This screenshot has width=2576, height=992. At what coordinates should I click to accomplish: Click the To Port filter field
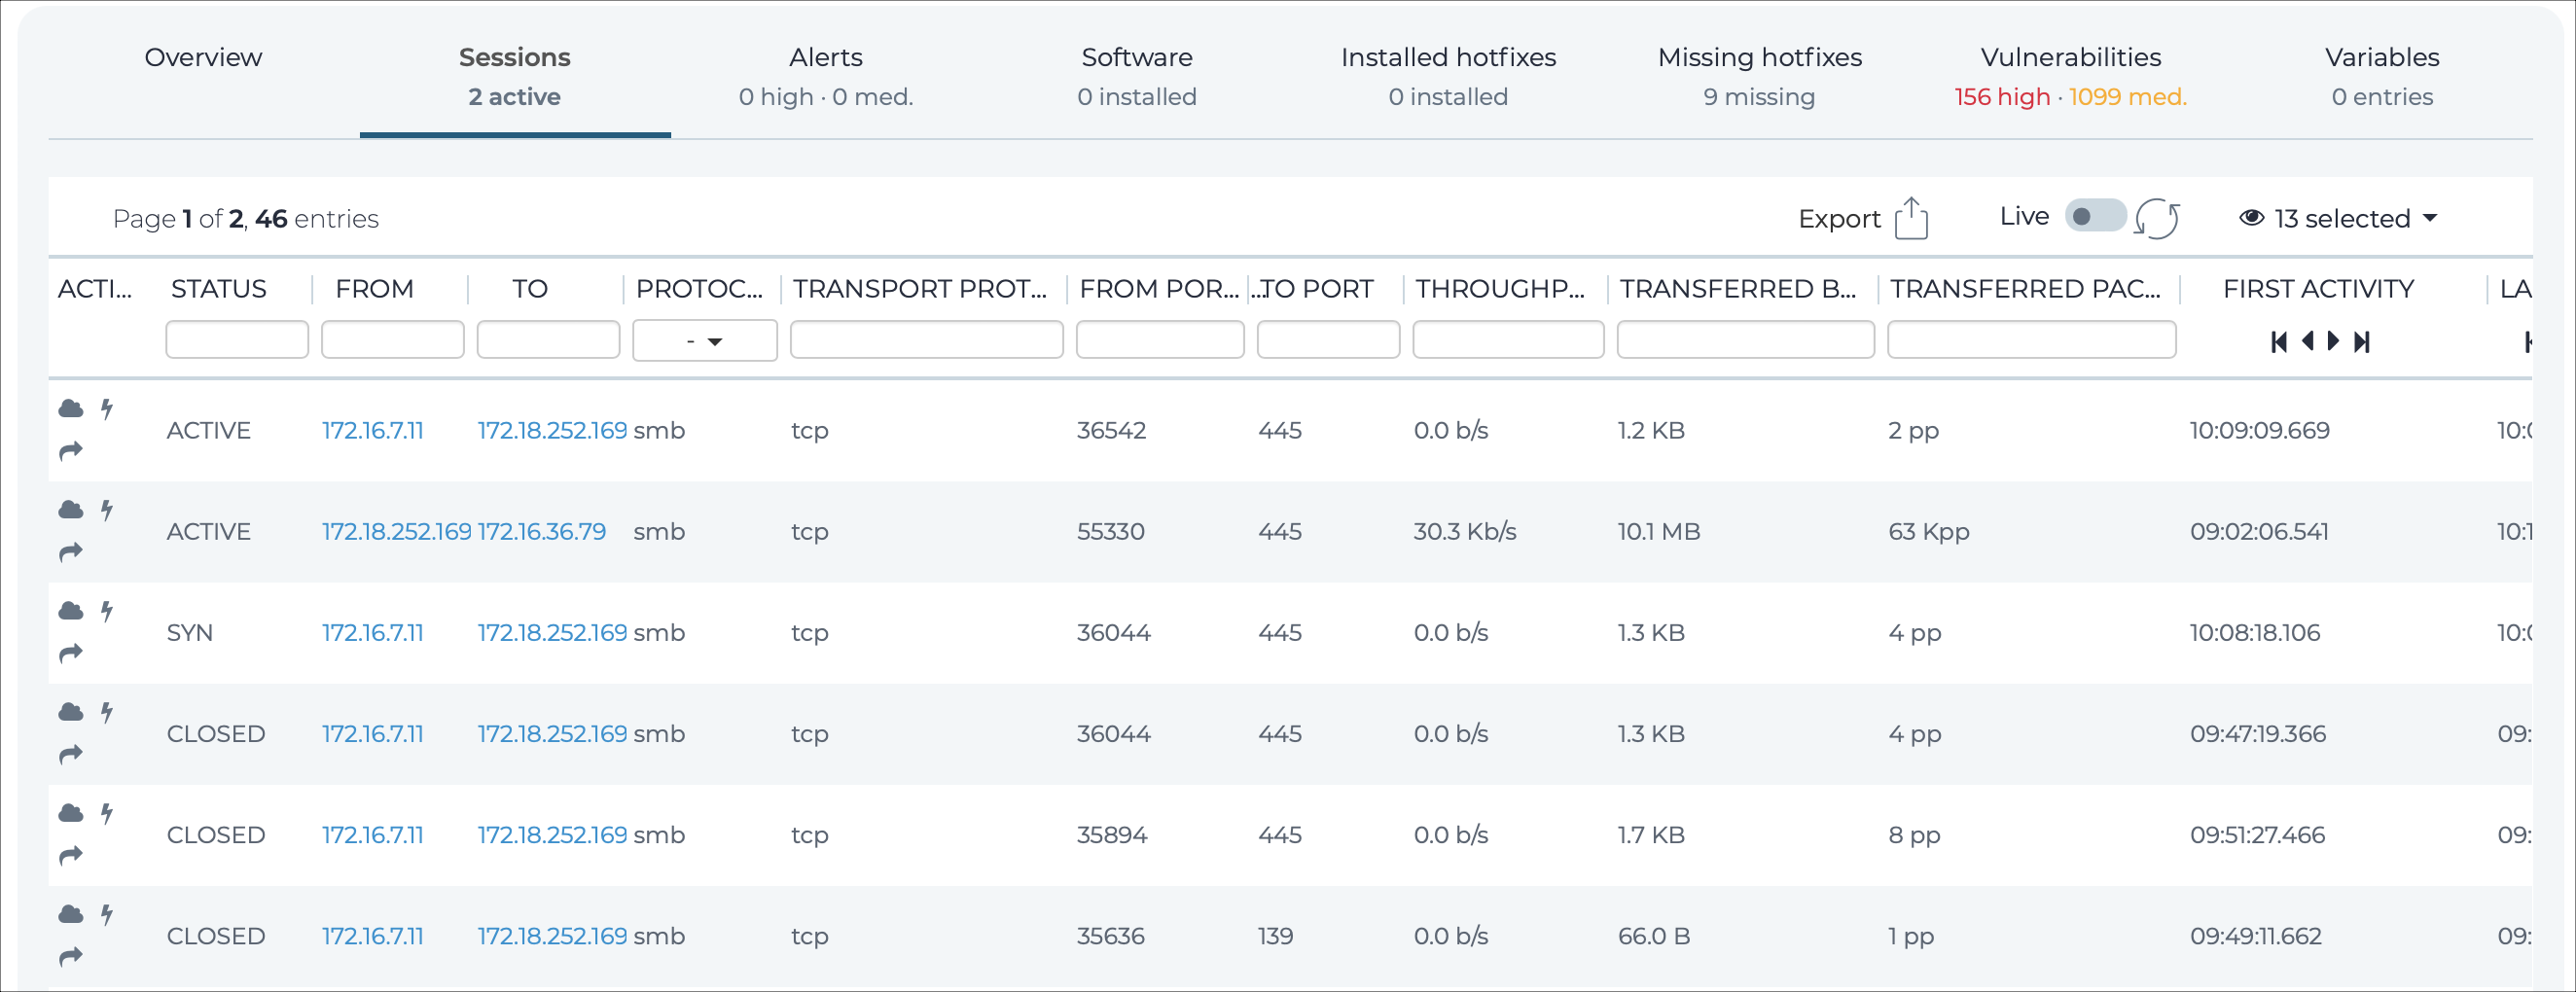pyautogui.click(x=1328, y=339)
